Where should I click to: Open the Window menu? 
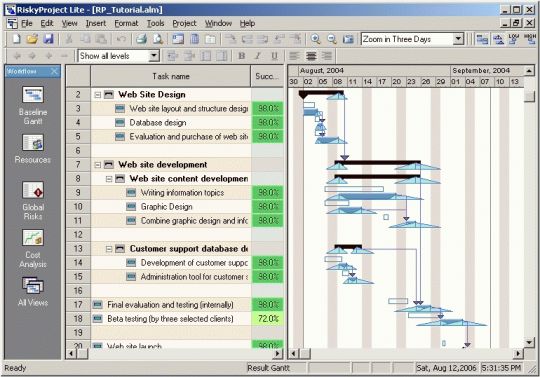[x=218, y=23]
